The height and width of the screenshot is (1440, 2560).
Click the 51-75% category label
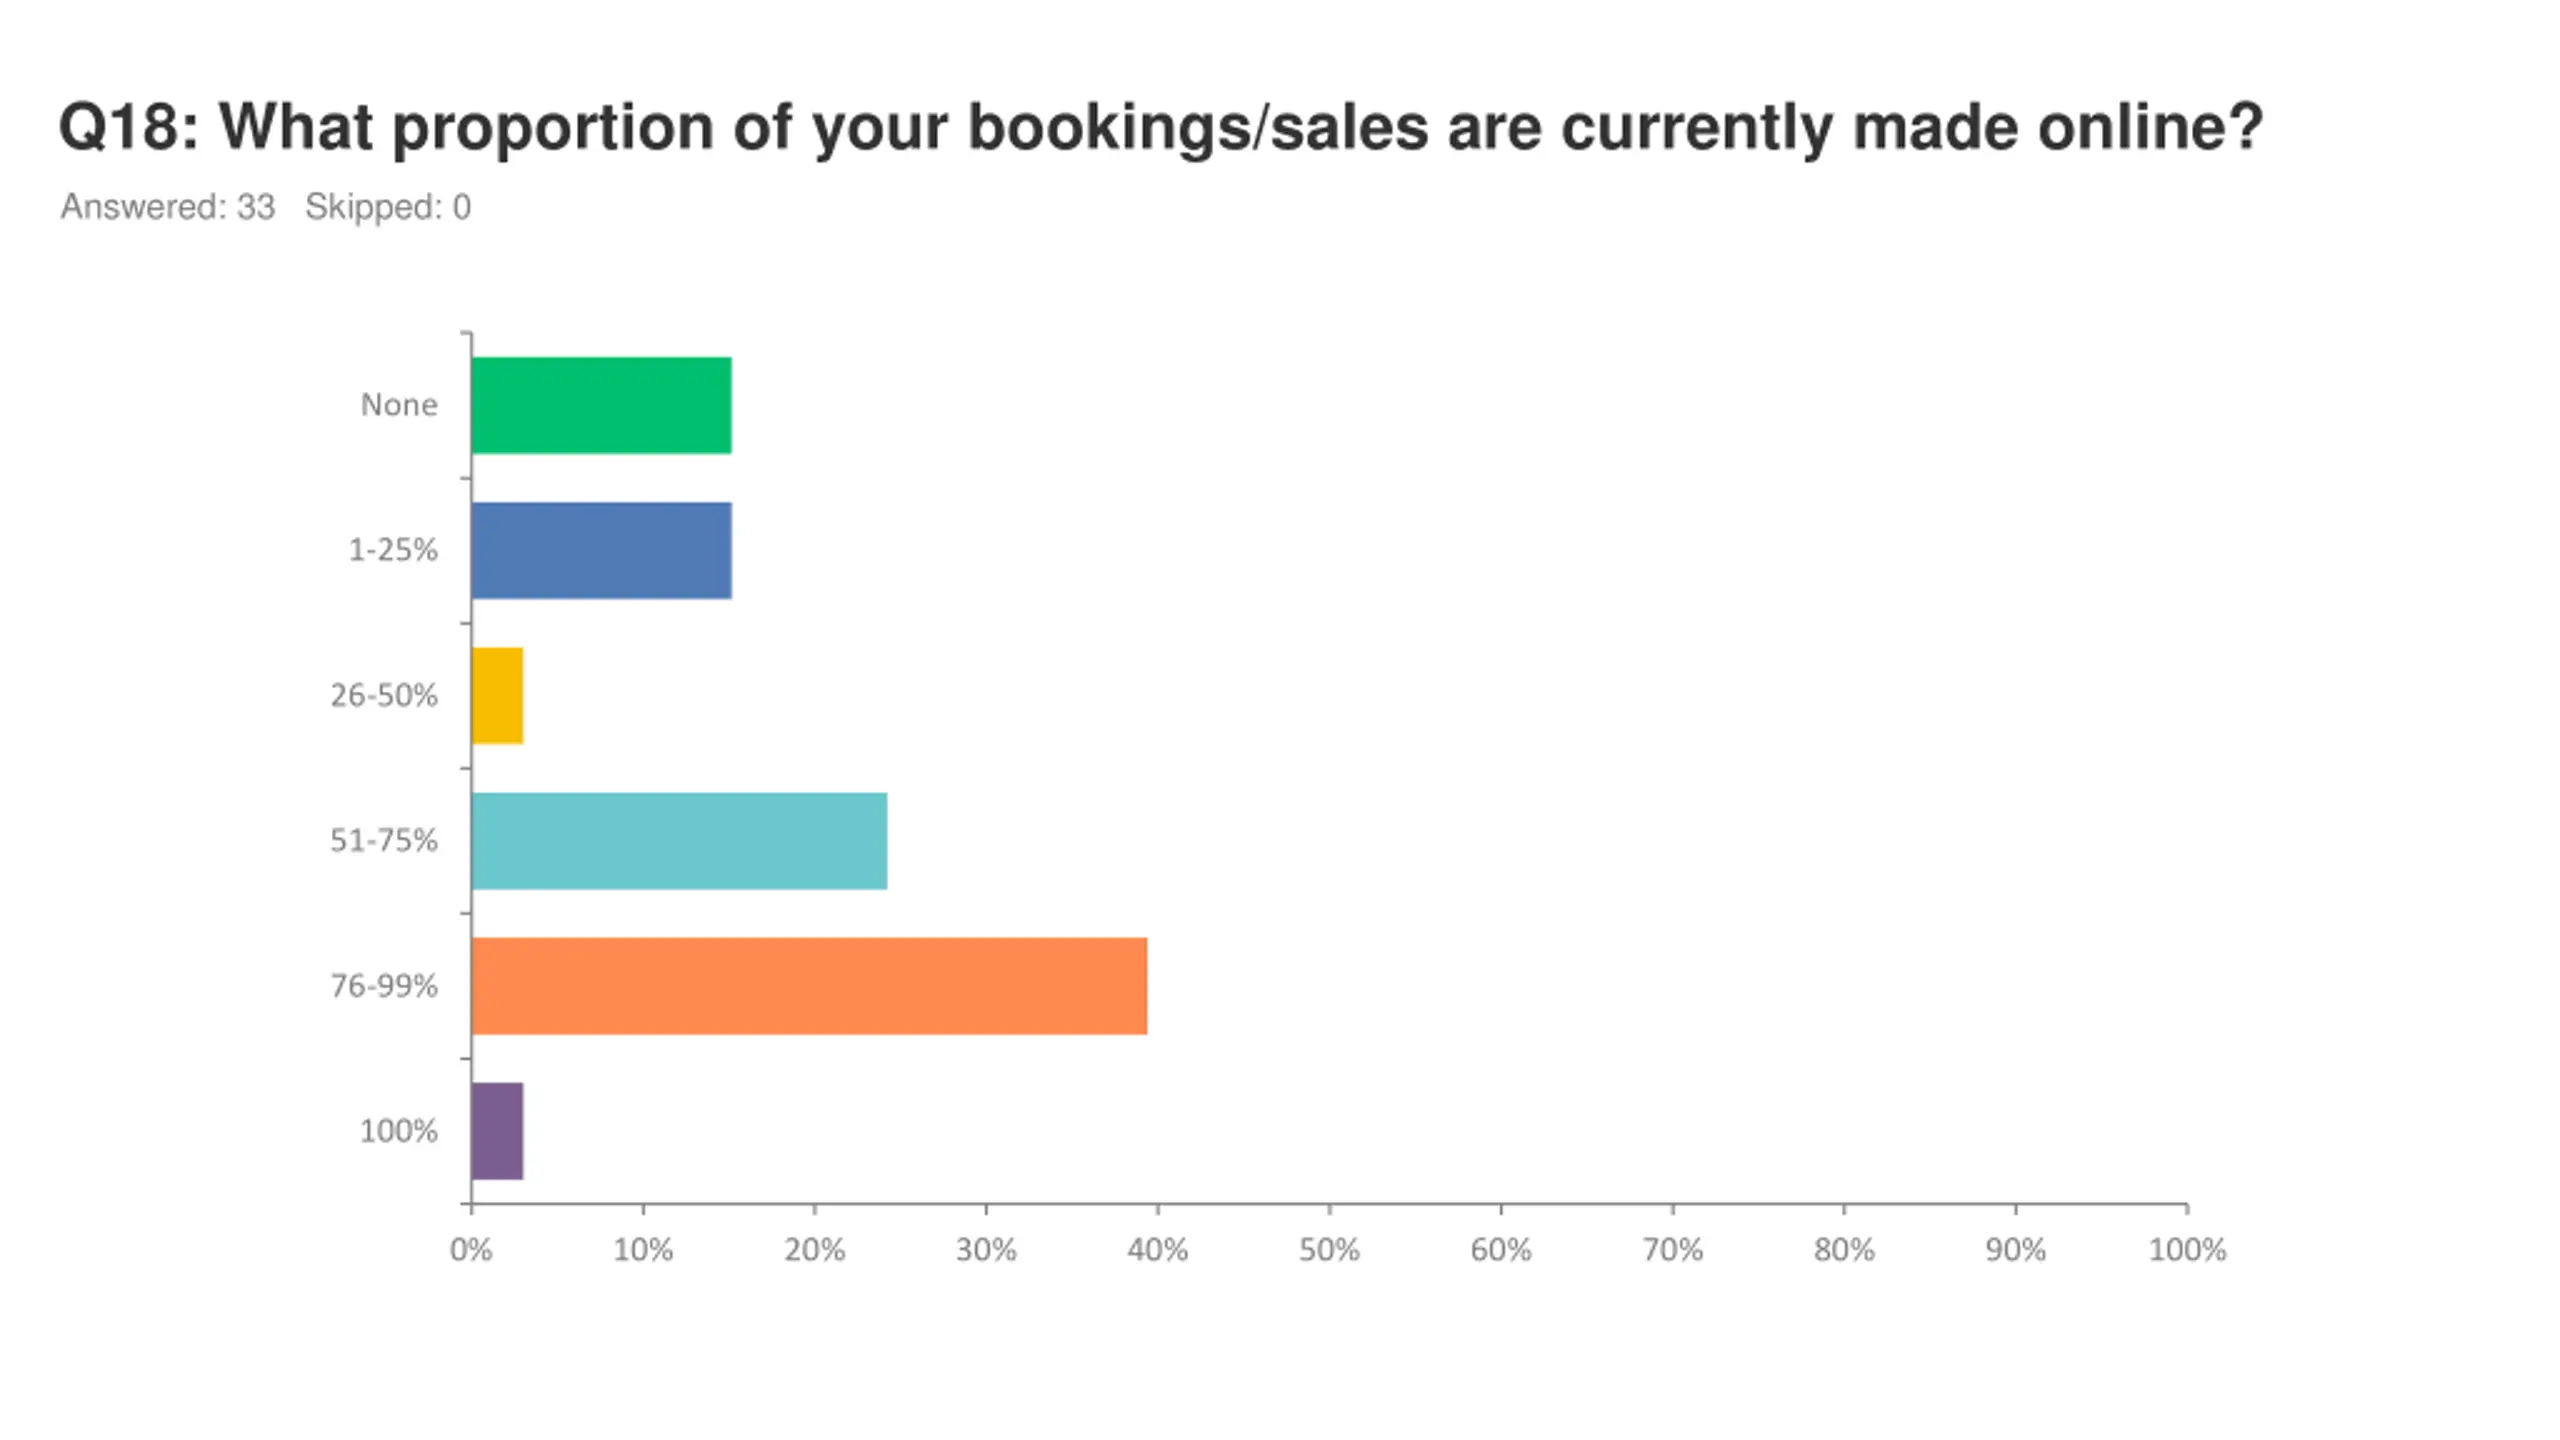tap(384, 840)
